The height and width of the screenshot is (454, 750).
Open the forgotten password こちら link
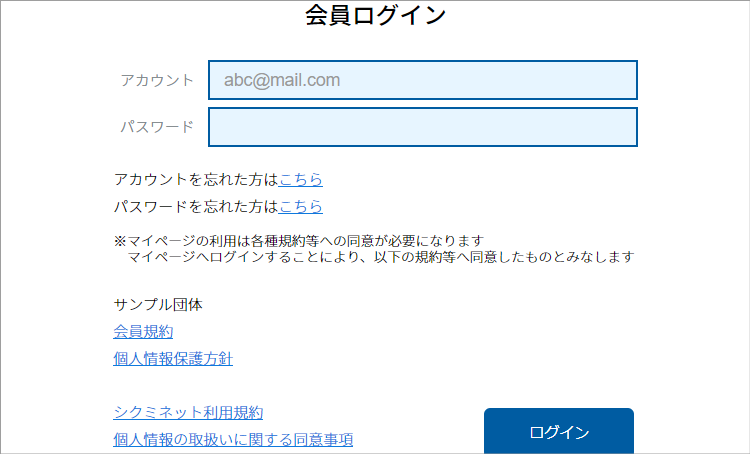click(x=301, y=207)
